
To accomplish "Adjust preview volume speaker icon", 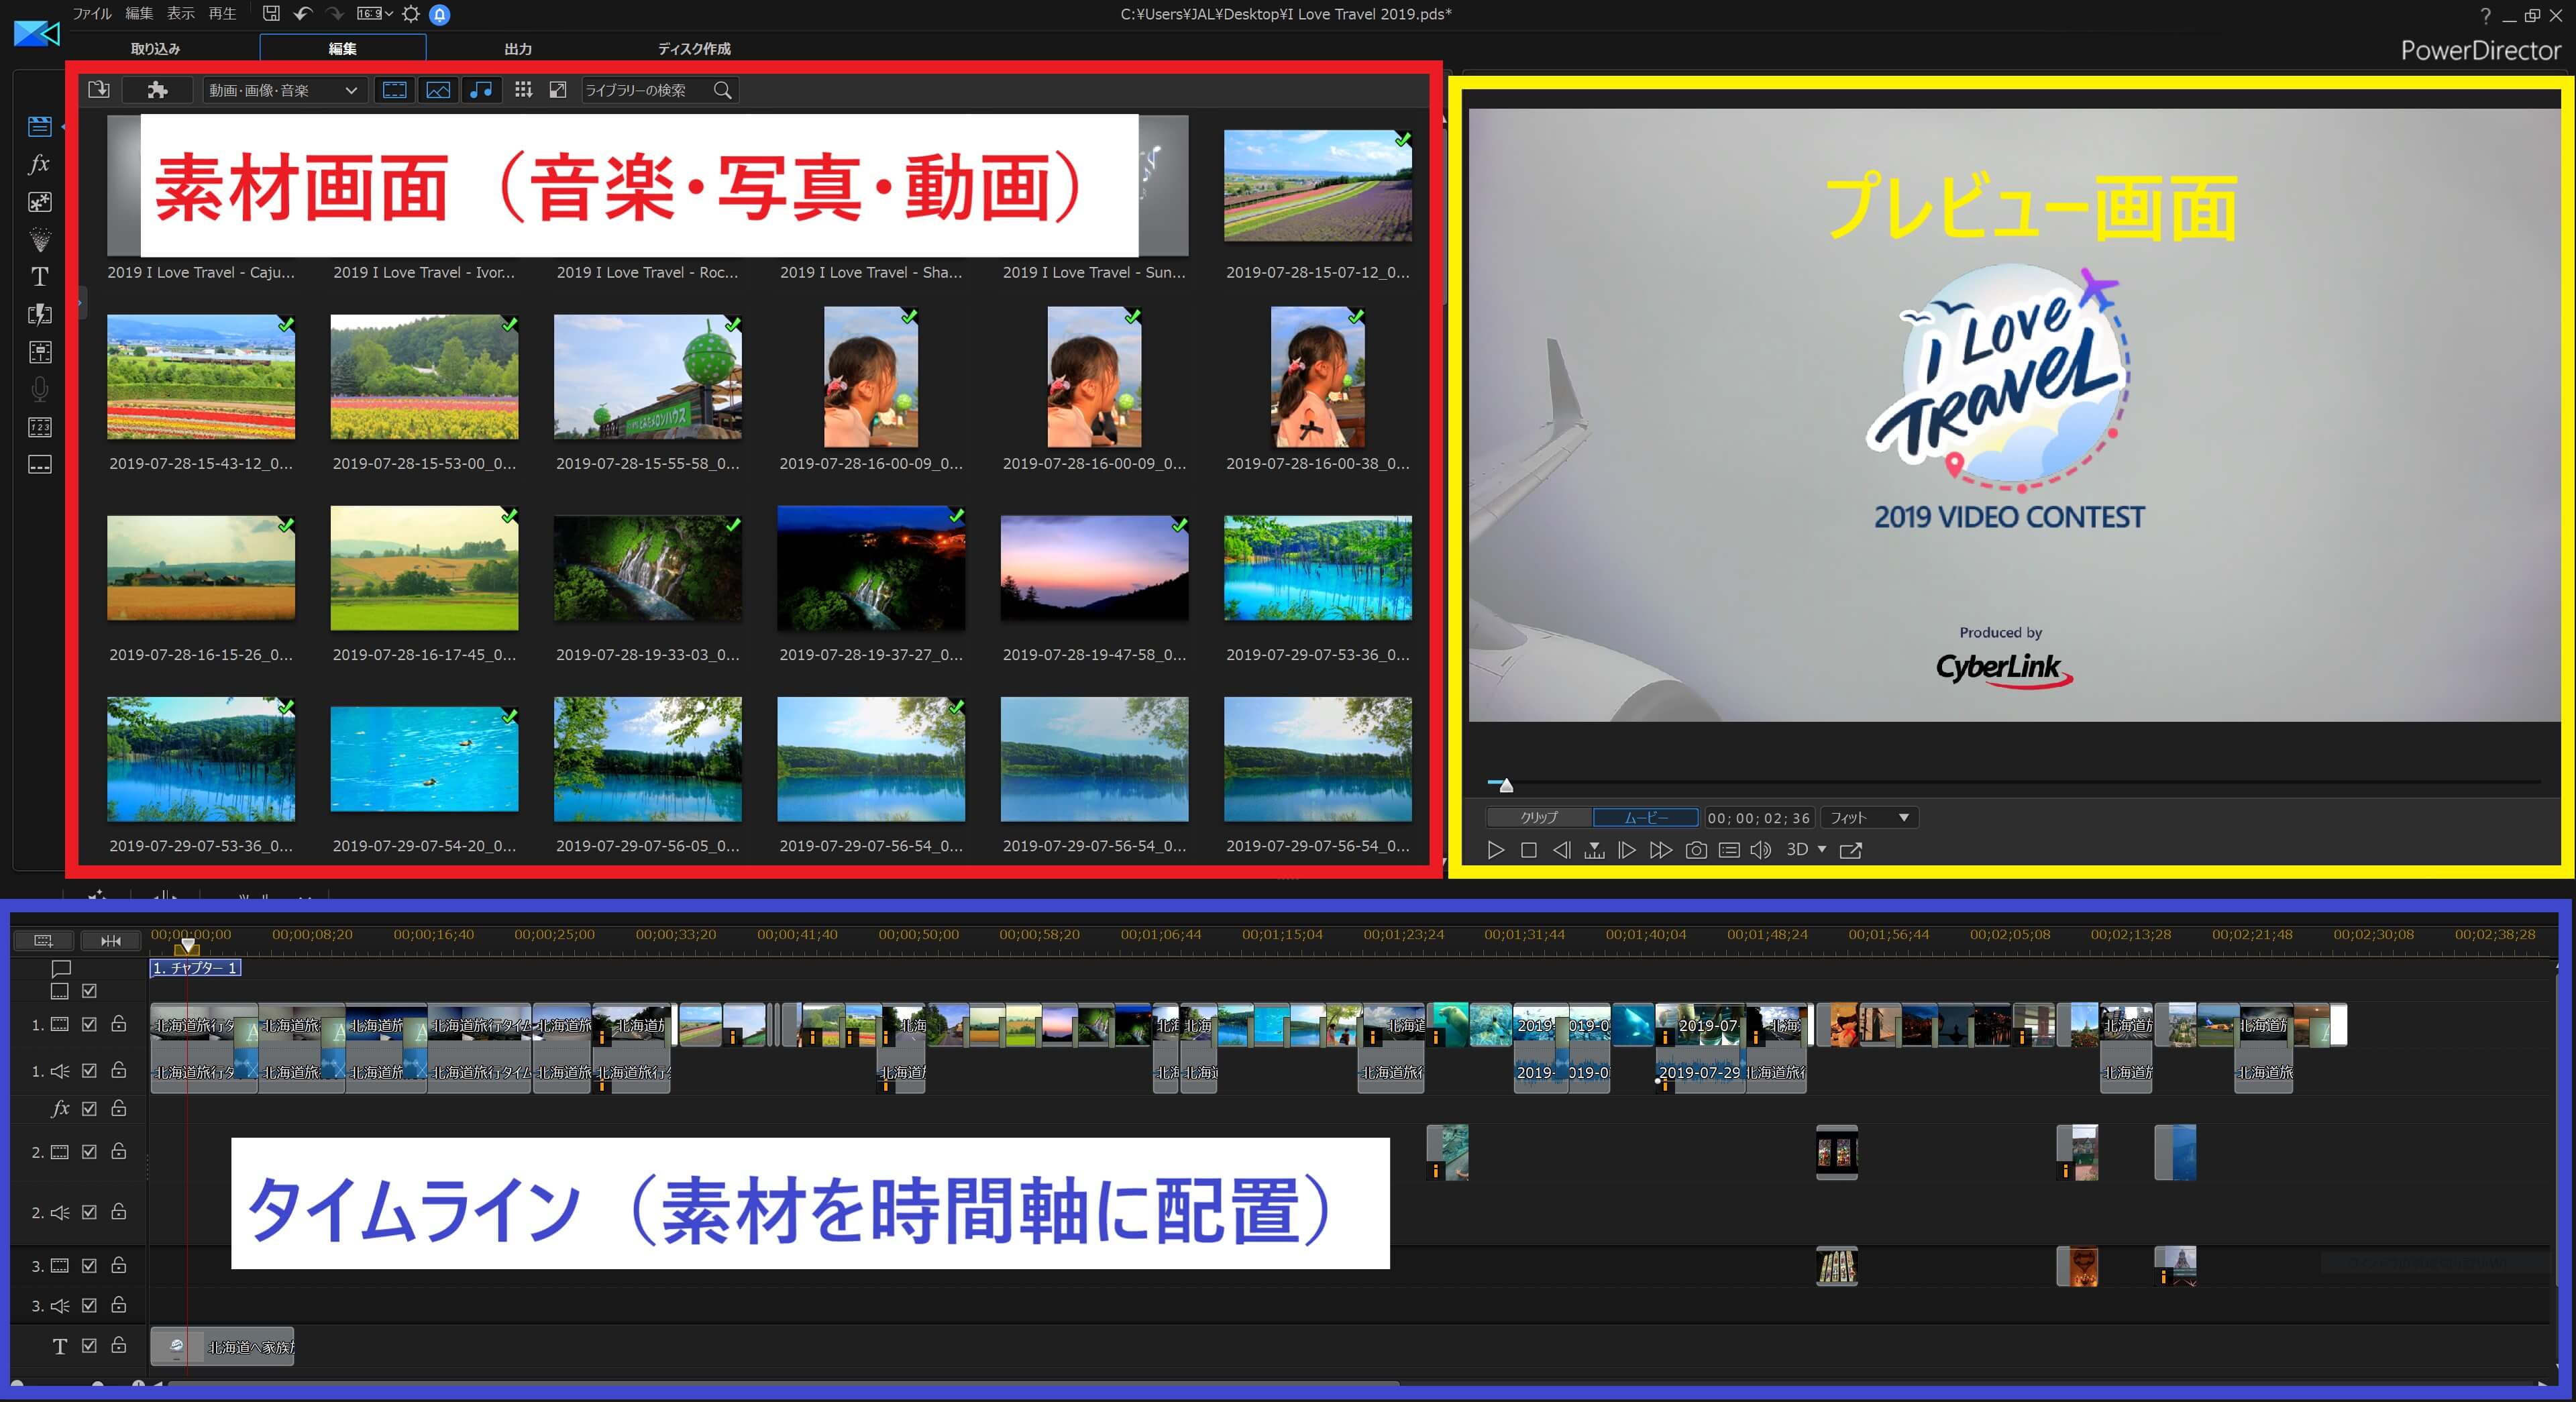I will pos(1761,850).
